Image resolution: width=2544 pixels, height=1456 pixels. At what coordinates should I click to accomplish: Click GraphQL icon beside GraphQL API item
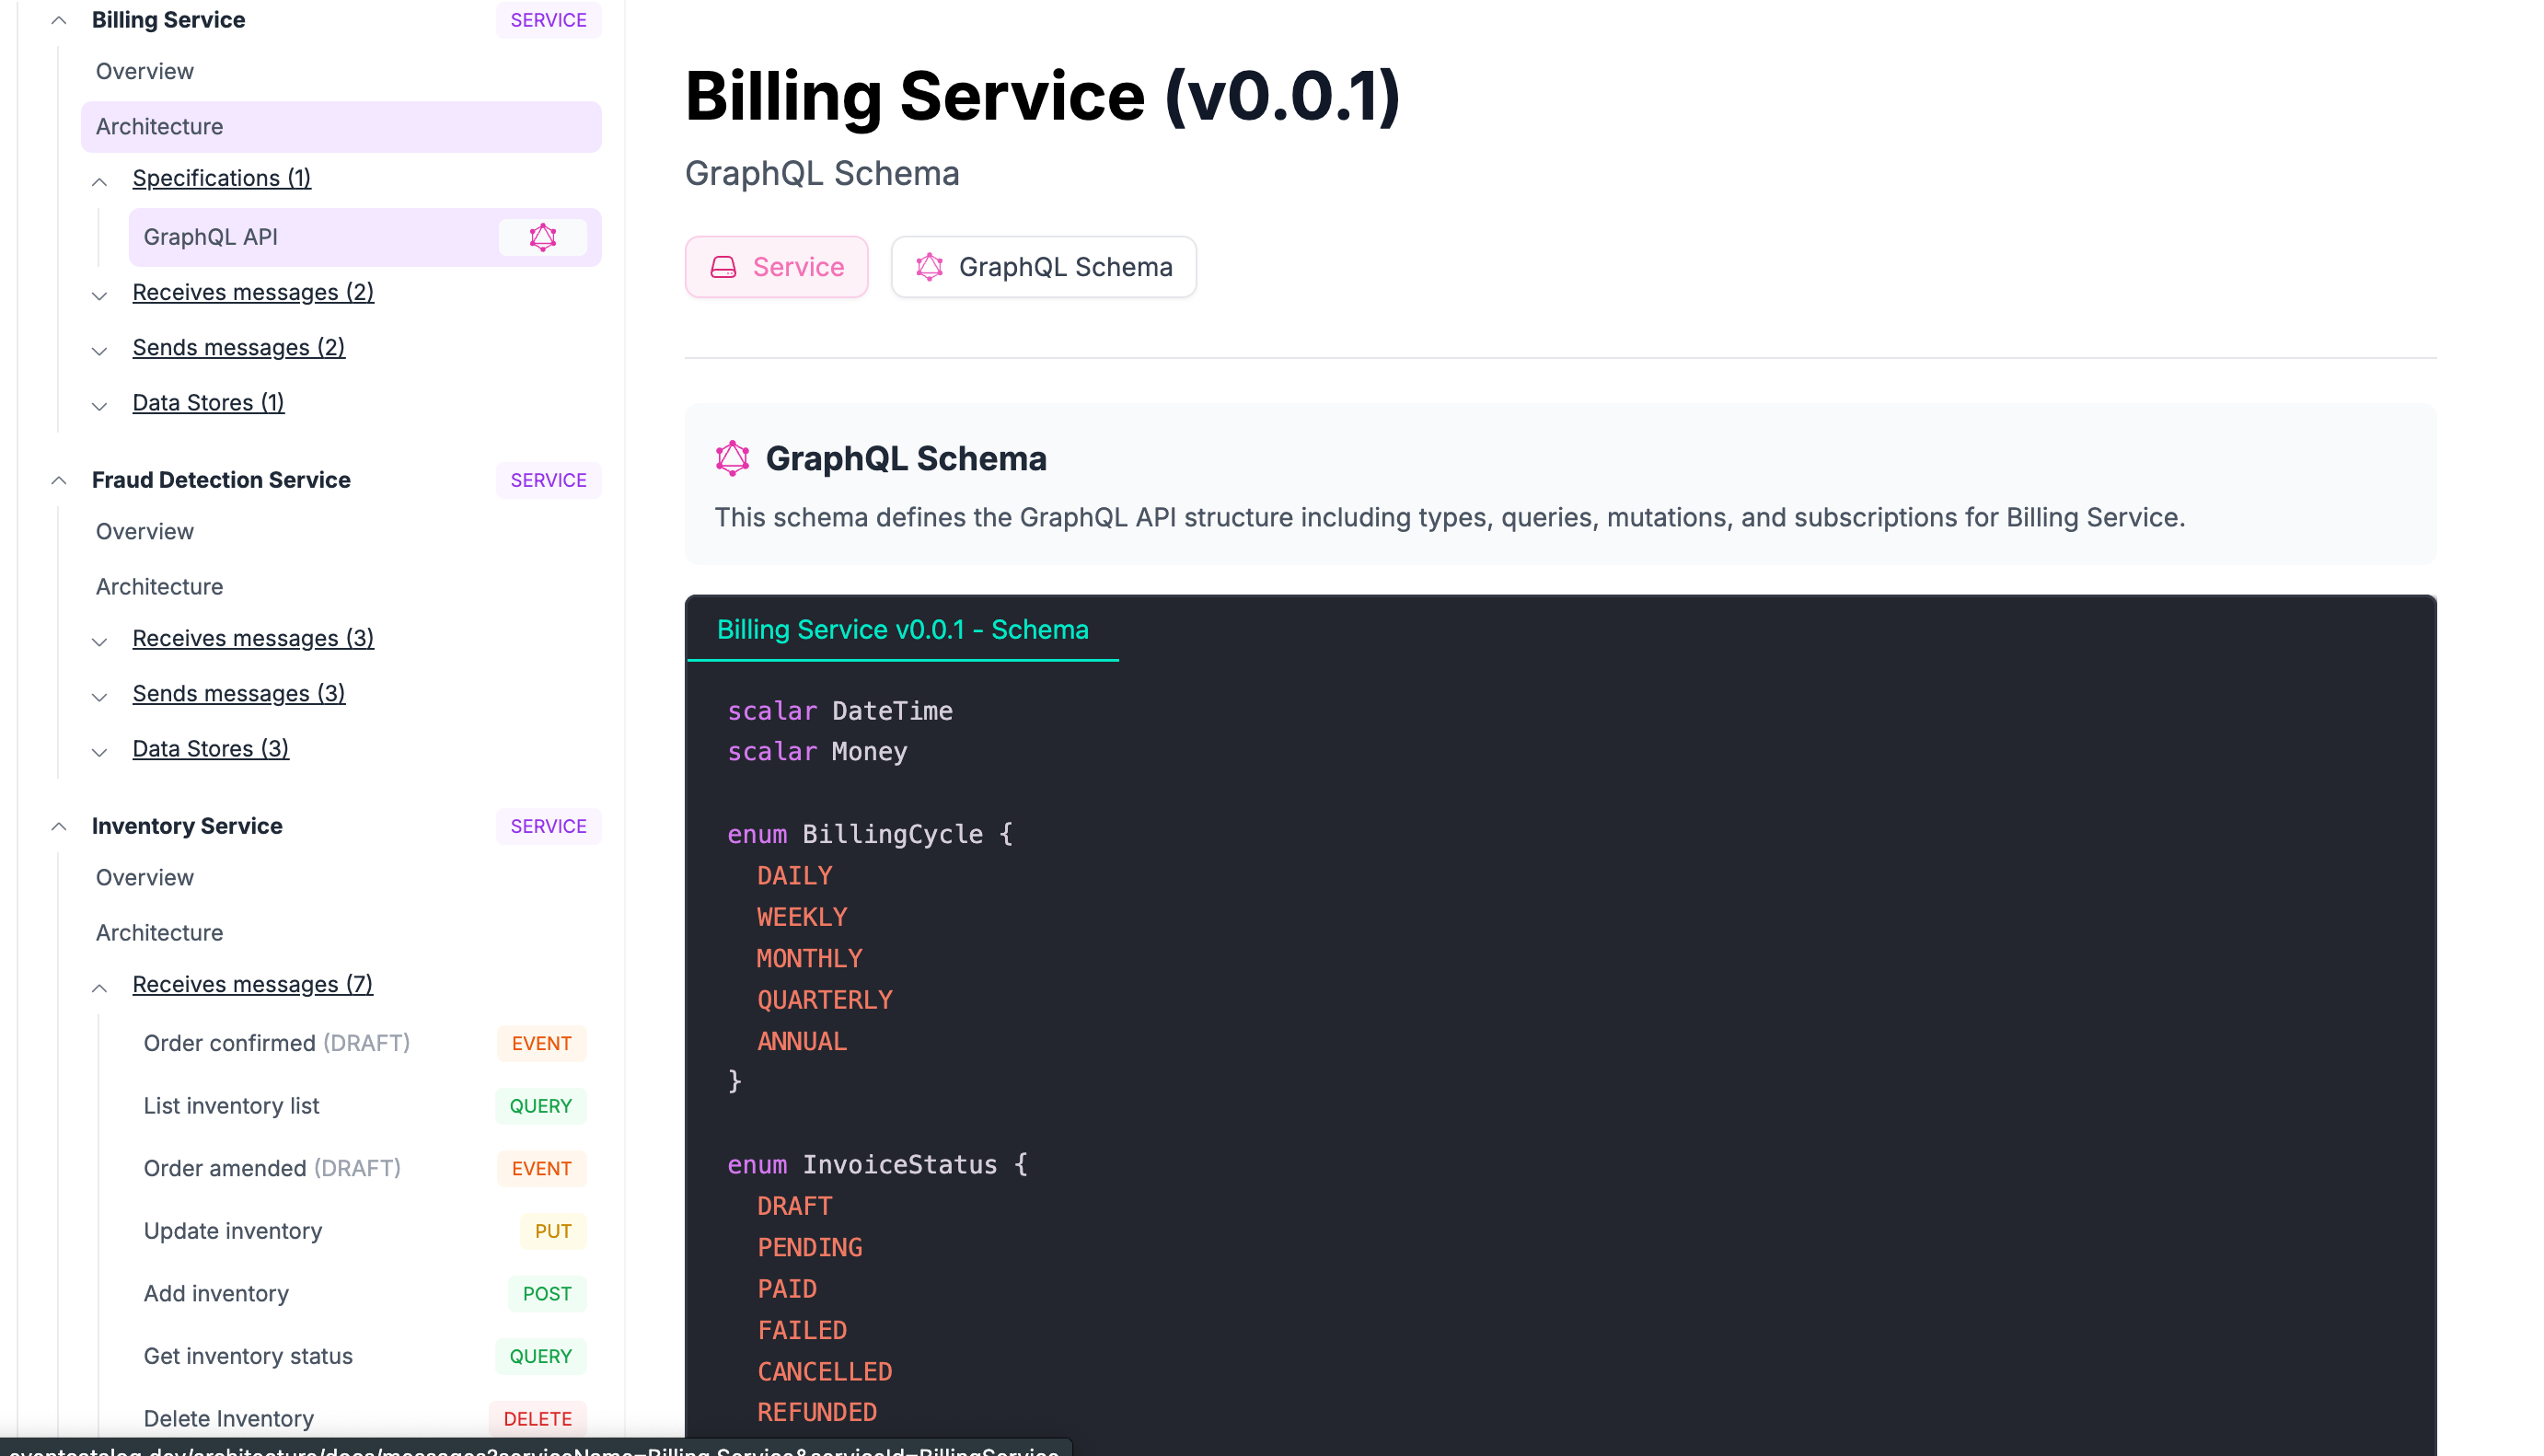point(542,237)
